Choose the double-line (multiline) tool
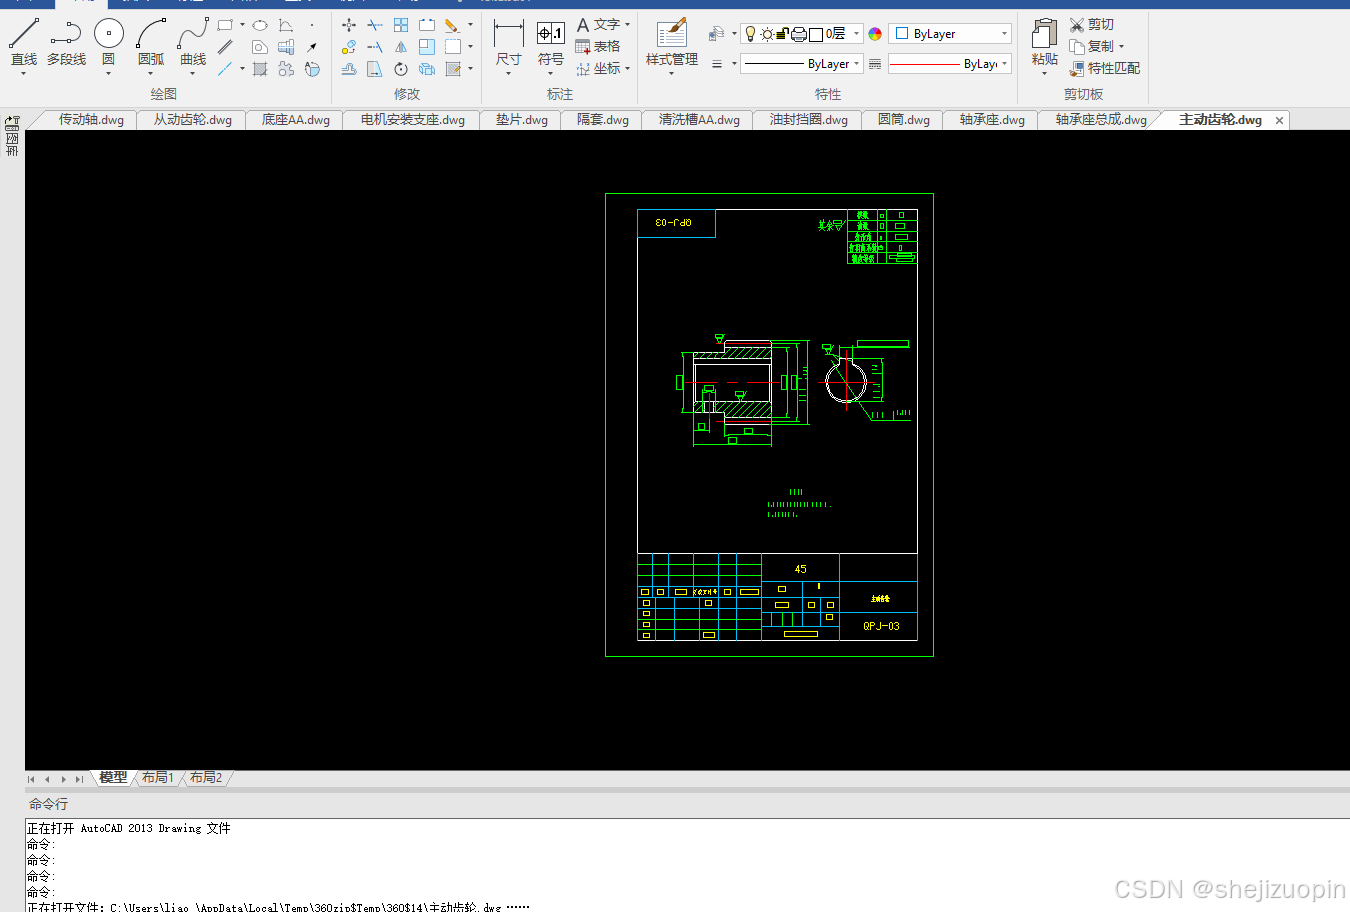Viewport: 1350px width, 912px height. coord(225,47)
